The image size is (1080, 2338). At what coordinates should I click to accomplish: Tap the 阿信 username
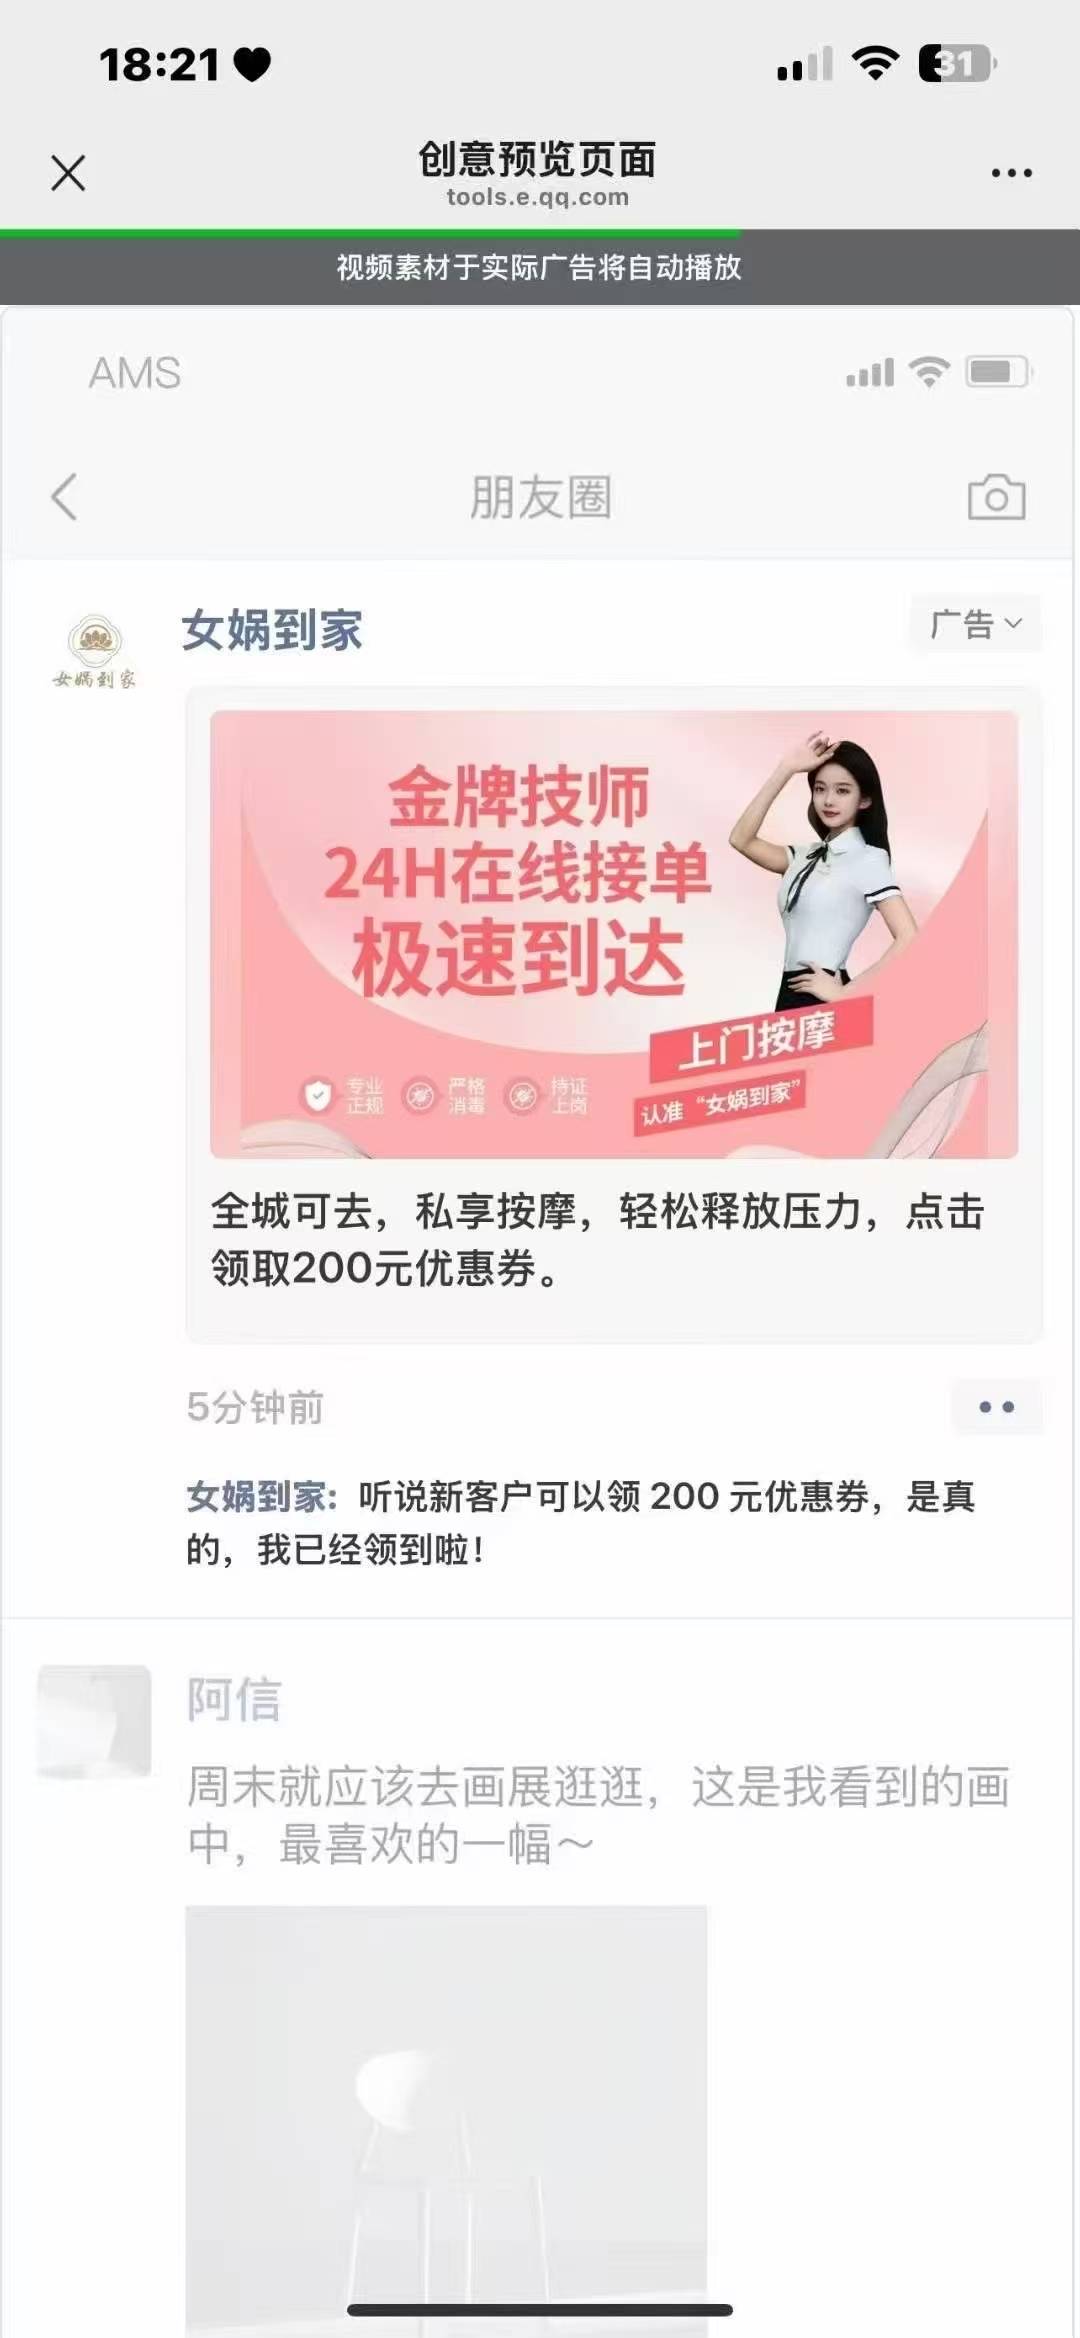coord(234,1699)
